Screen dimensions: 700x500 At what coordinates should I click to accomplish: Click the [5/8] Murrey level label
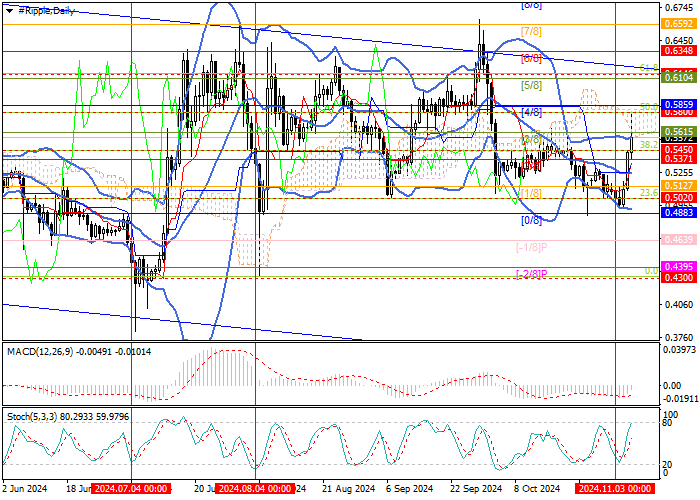pos(531,85)
